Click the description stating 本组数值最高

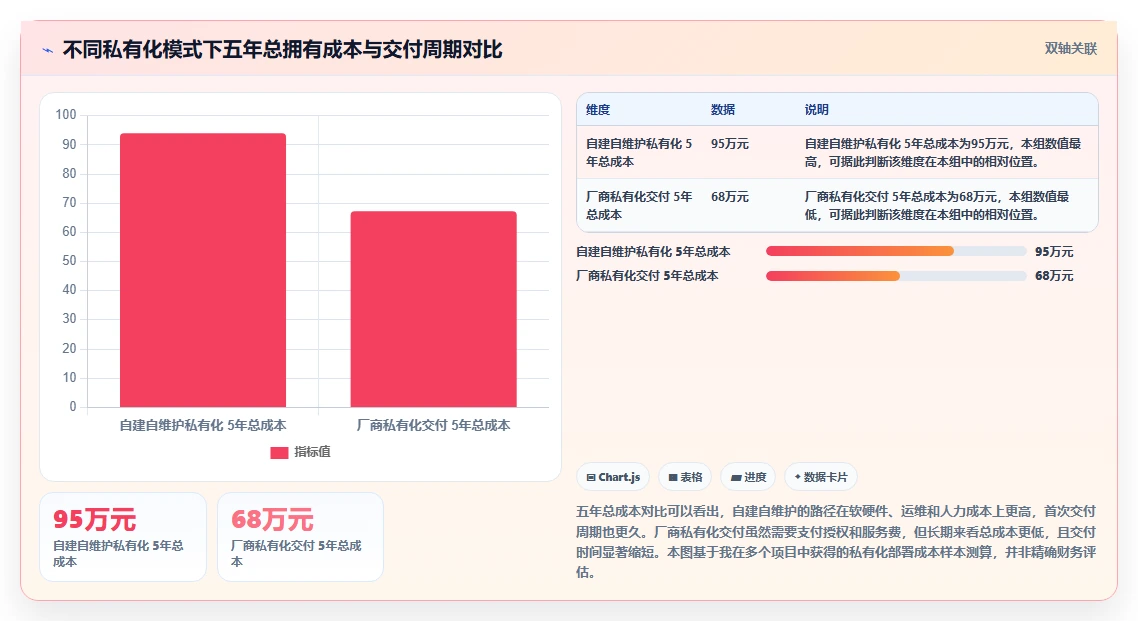click(x=943, y=152)
